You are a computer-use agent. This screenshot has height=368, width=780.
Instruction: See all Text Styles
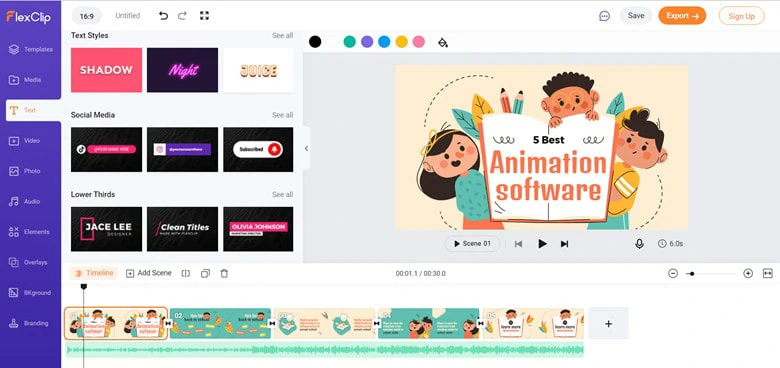282,35
